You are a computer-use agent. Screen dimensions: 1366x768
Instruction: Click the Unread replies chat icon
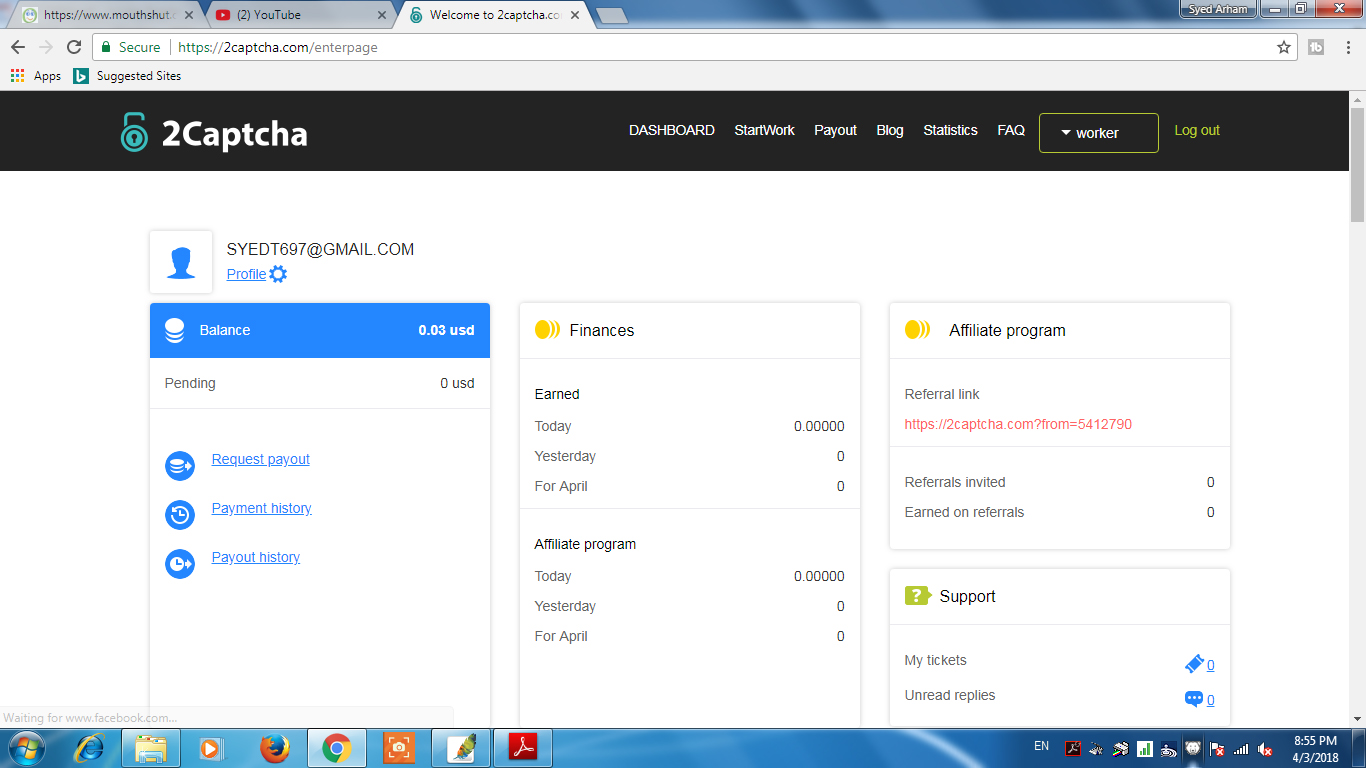pos(1194,699)
